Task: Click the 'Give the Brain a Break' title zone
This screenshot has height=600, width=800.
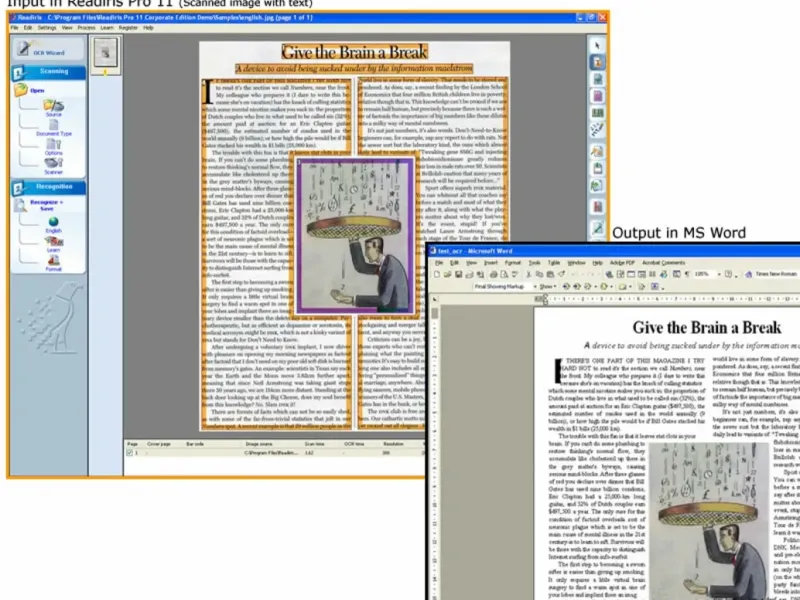Action: (355, 52)
